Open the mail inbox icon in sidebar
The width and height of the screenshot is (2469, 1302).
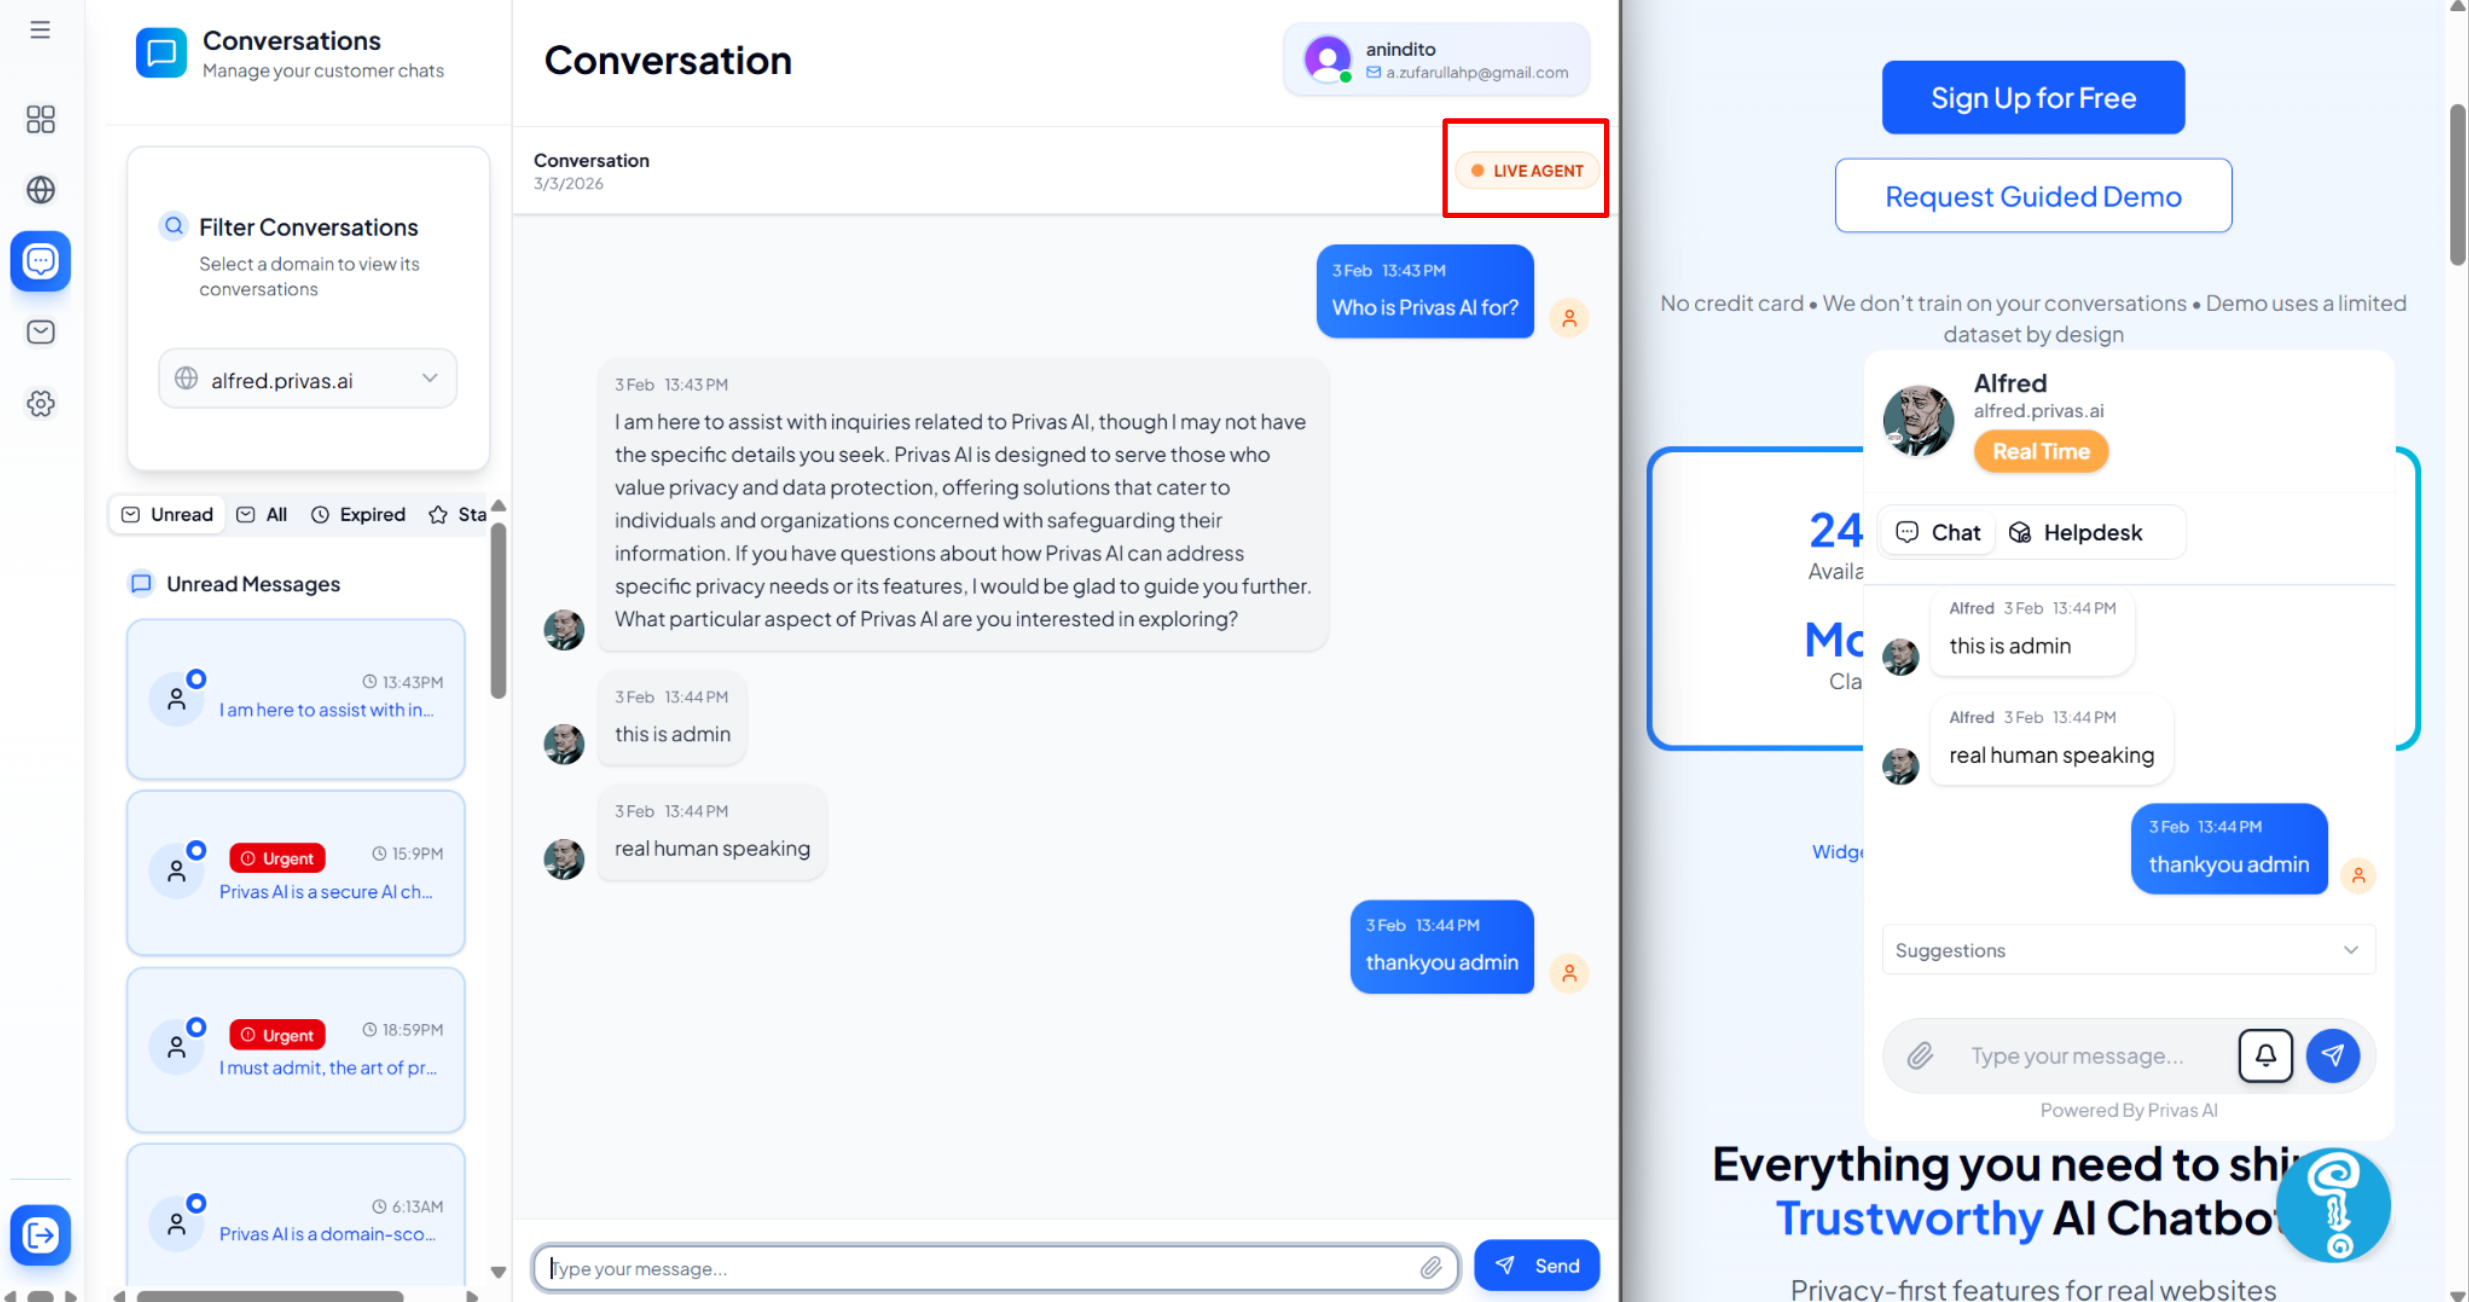(40, 332)
